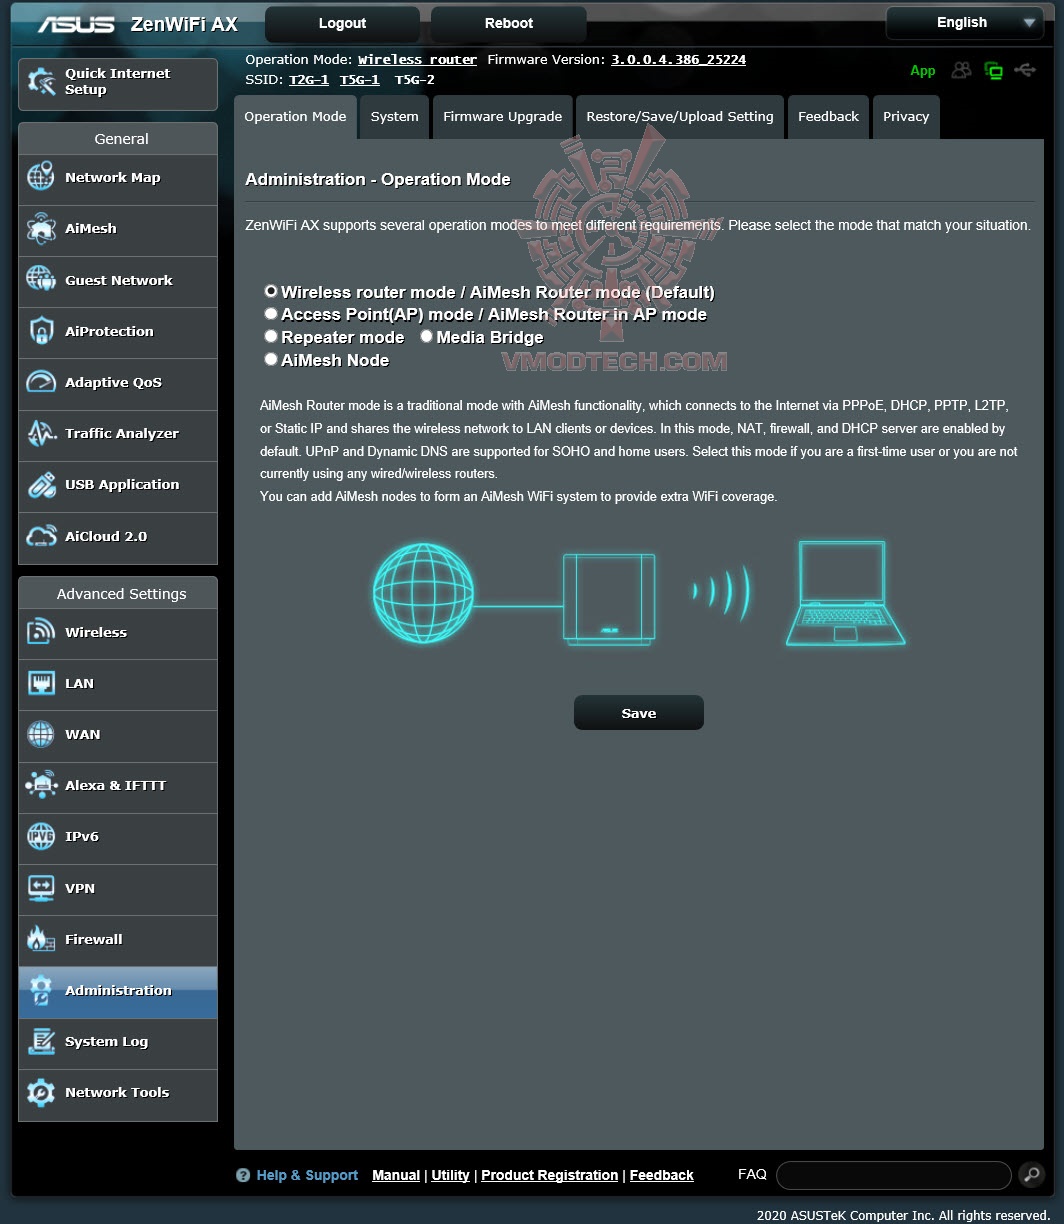The image size is (1064, 1224).
Task: Click the T2G-1 SSID link
Action: pos(309,80)
